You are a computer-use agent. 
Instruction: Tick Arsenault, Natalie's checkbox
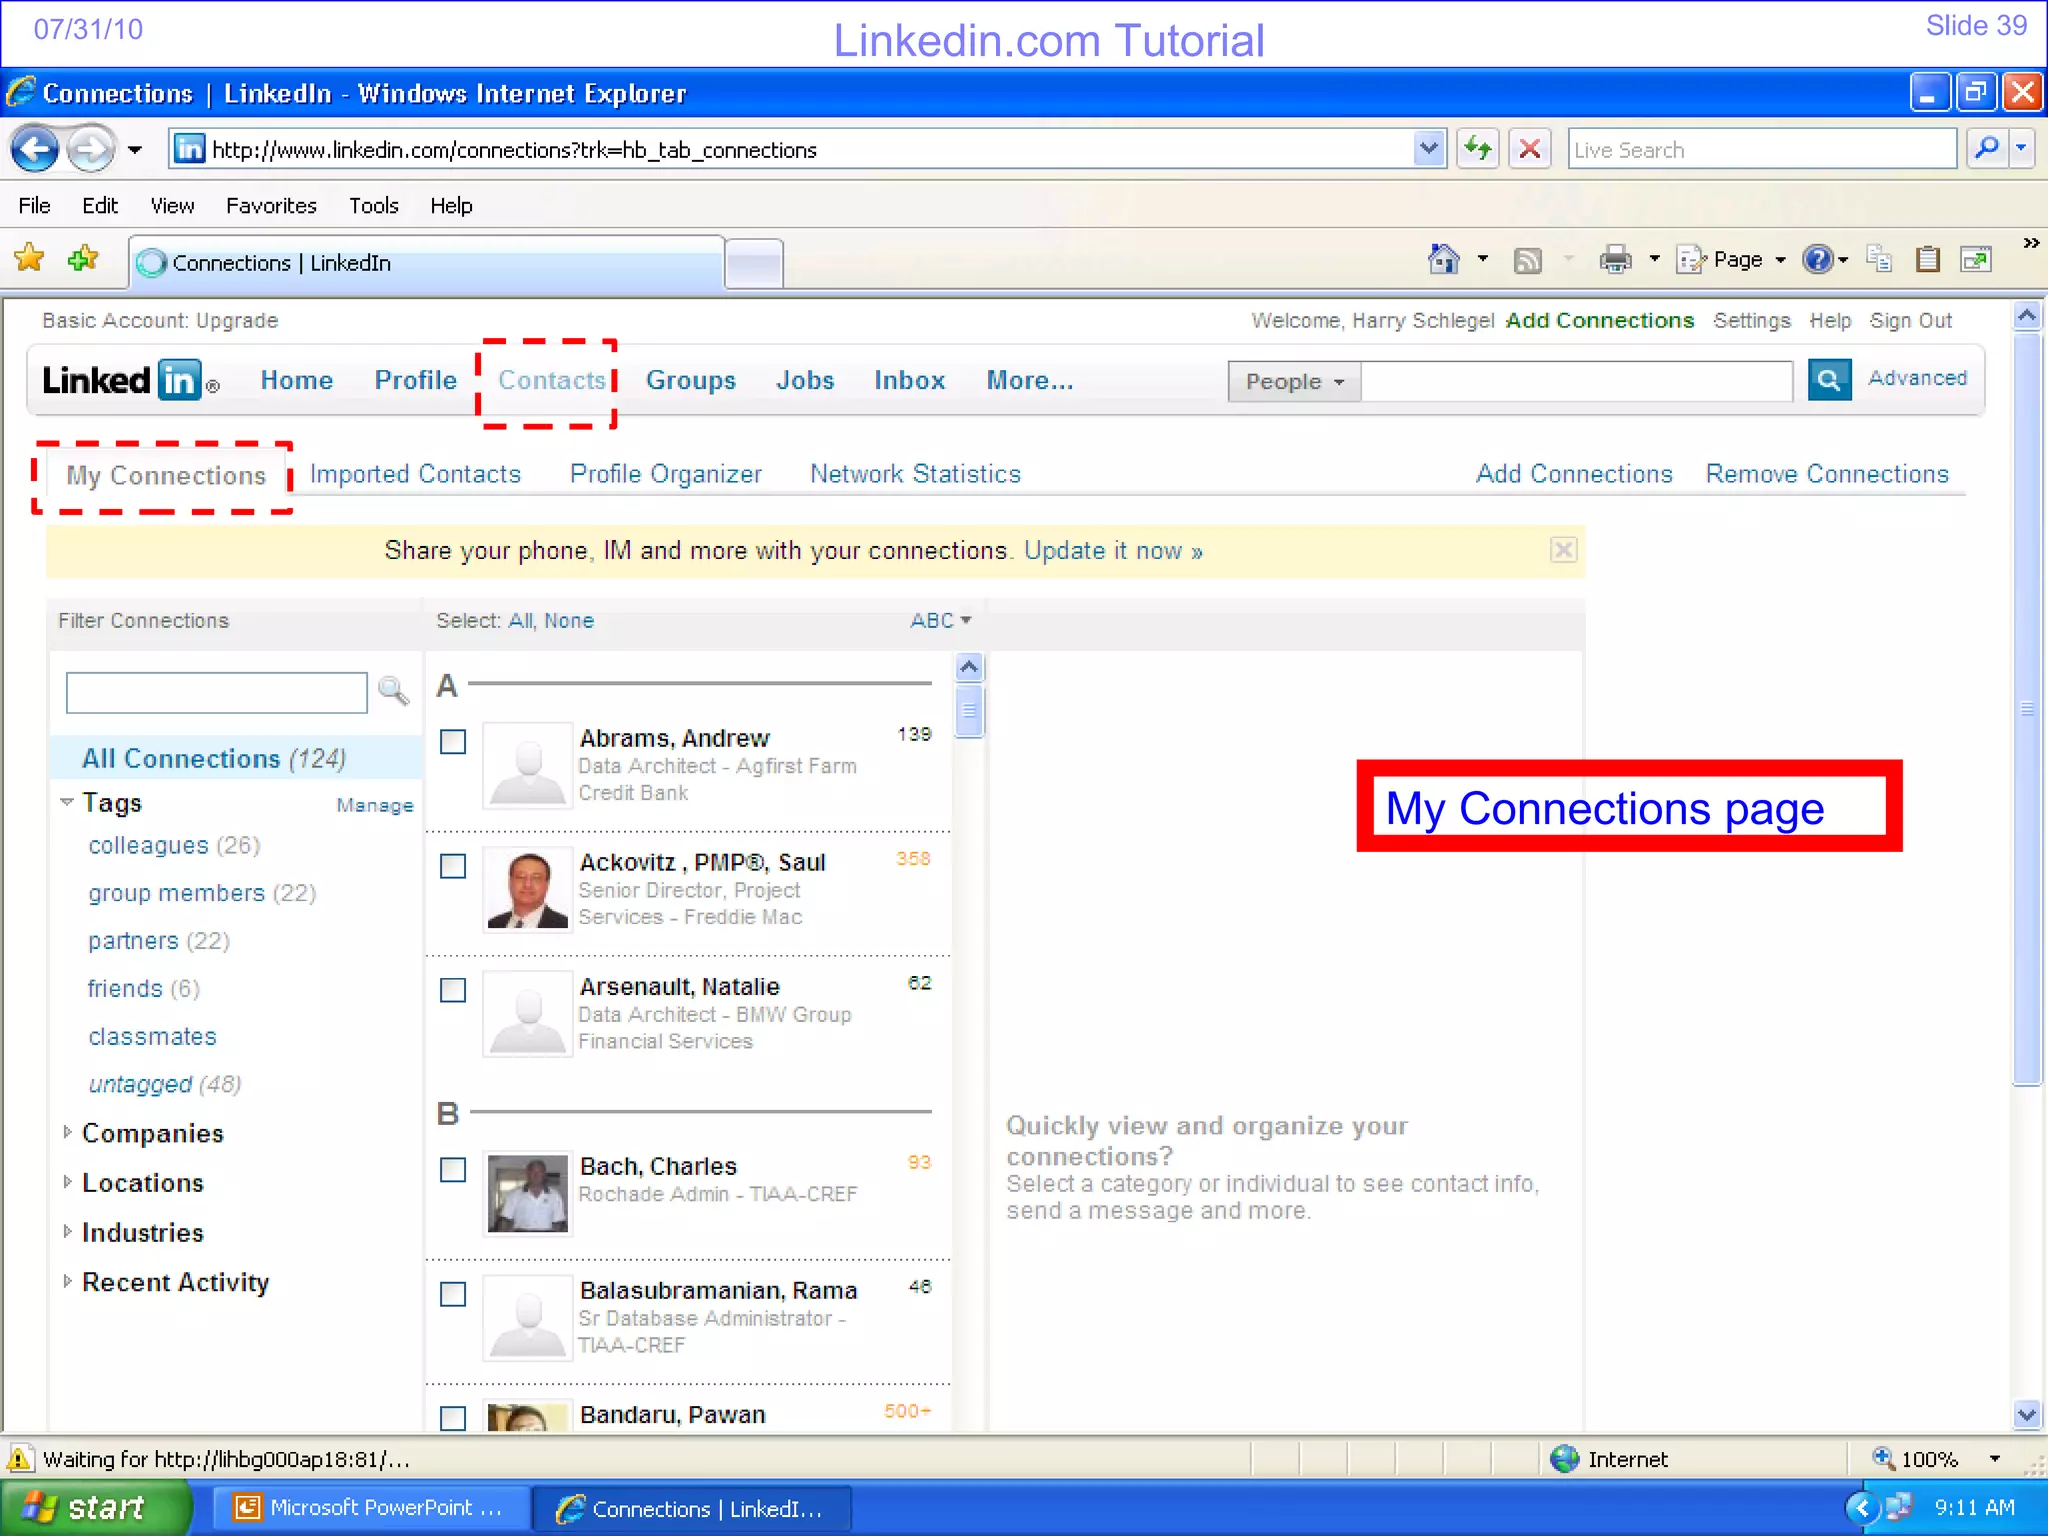[x=453, y=990]
